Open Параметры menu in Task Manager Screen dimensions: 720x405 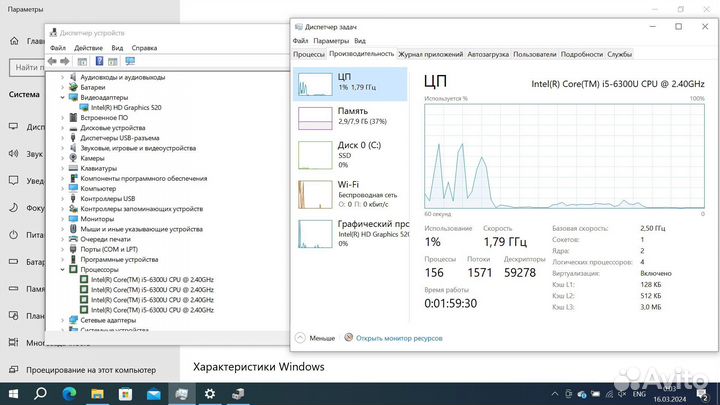coord(331,41)
